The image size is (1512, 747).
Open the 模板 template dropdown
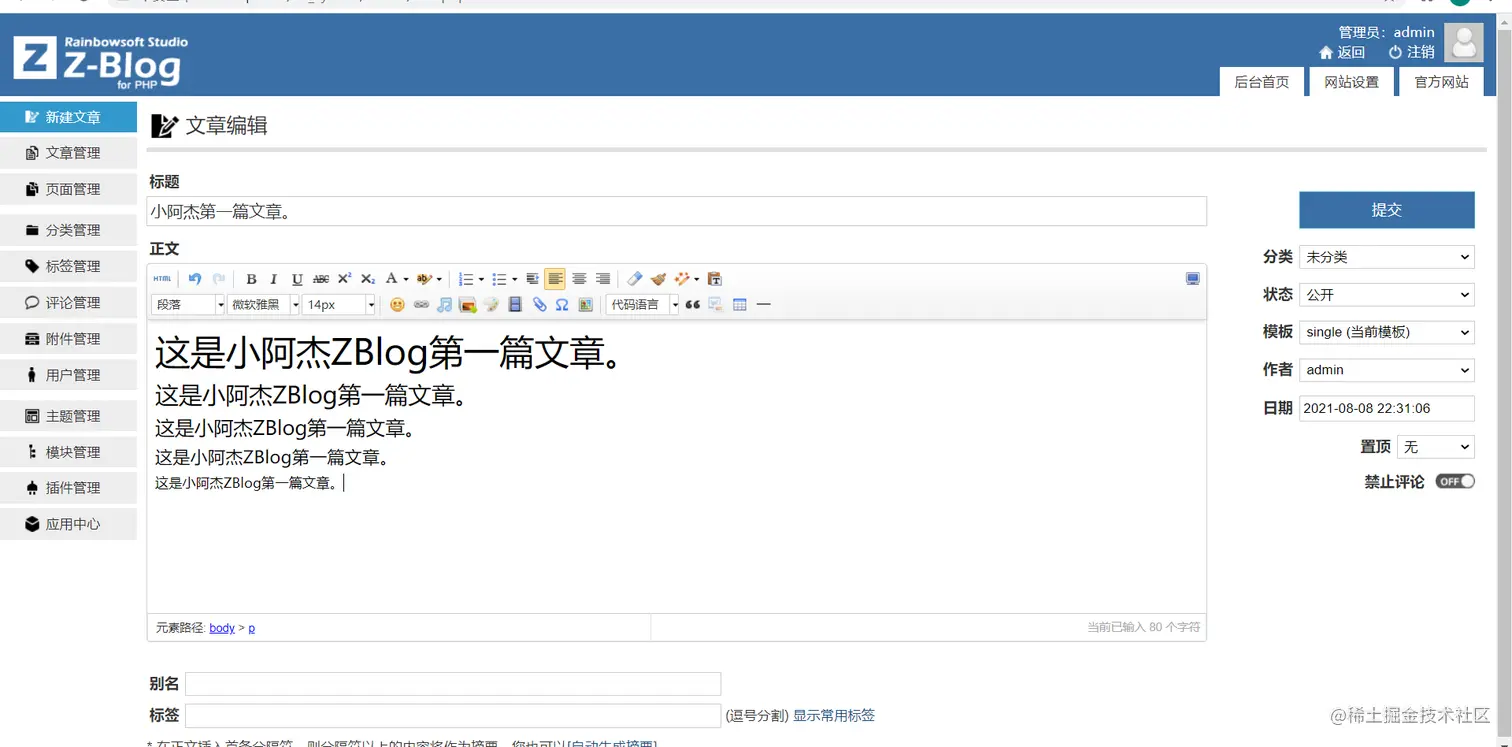pyautogui.click(x=1386, y=332)
